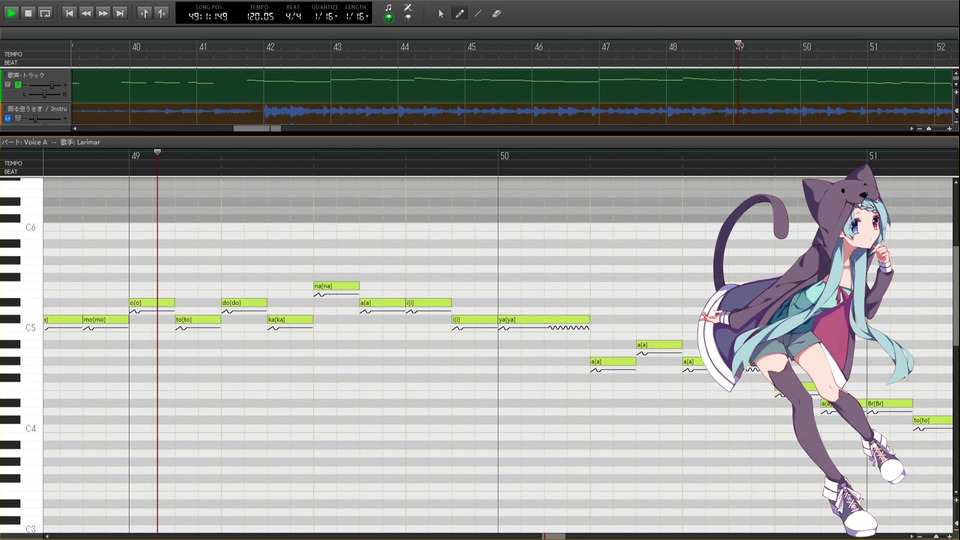Click track horizontal zoom slider handle
Image resolution: width=960 pixels, height=540 pixels.
pyautogui.click(x=929, y=129)
